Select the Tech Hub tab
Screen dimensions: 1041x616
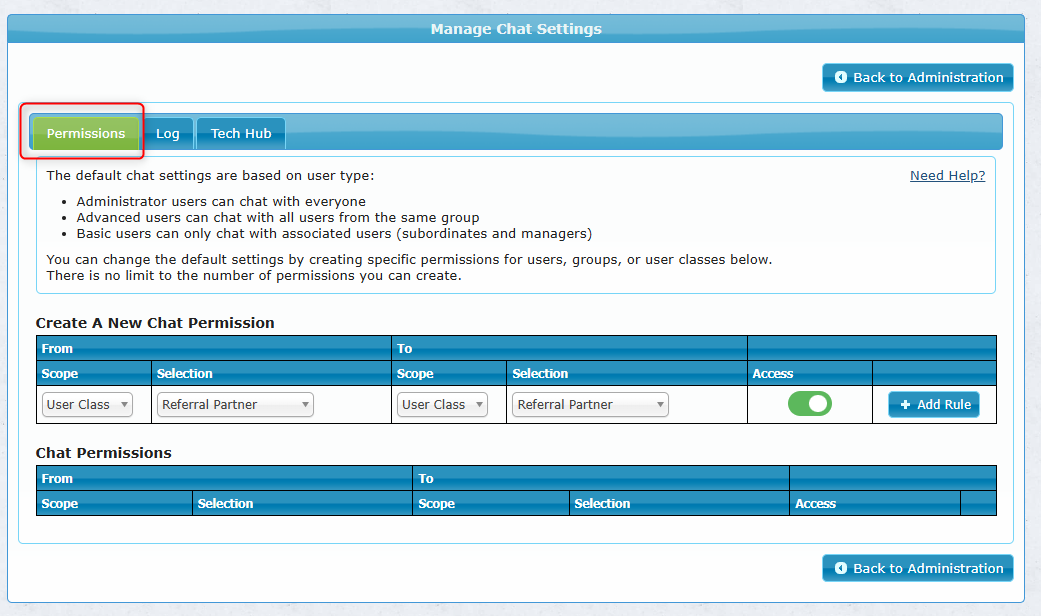[x=241, y=134]
